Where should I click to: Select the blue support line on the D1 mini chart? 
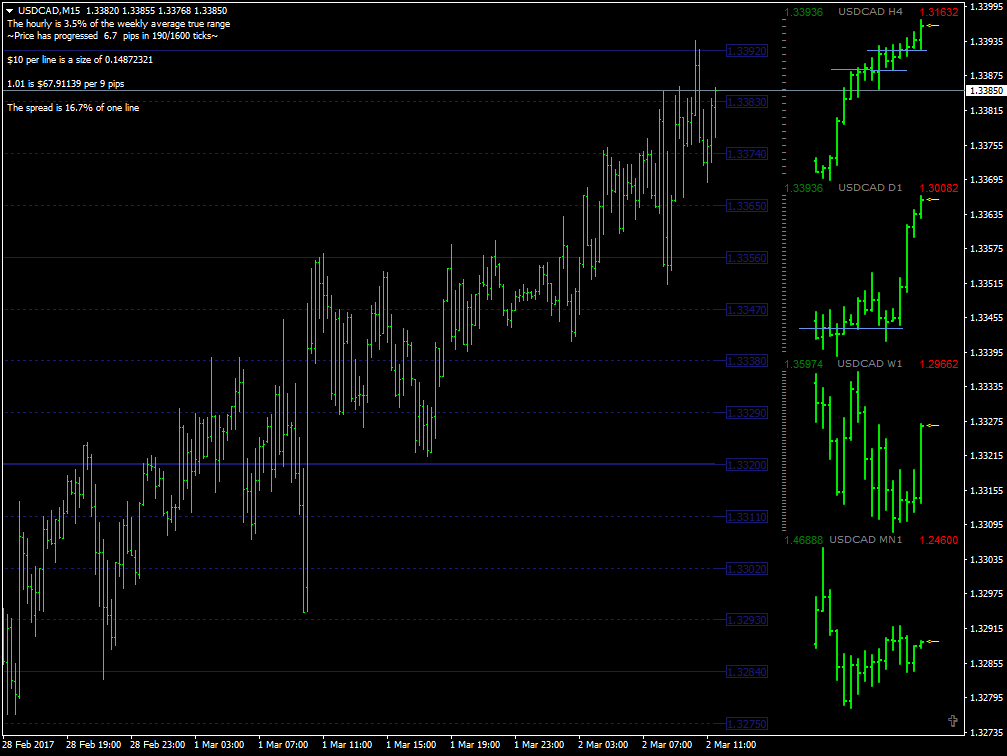pyautogui.click(x=850, y=326)
